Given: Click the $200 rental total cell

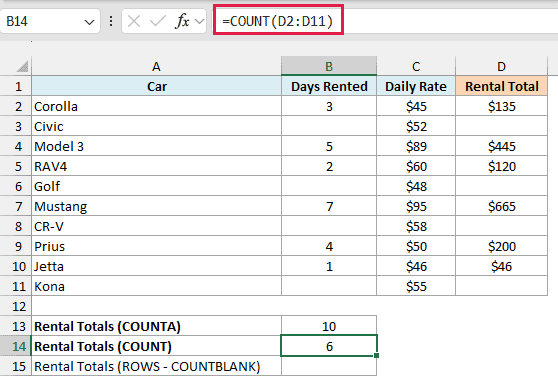Looking at the screenshot, I should point(501,246).
